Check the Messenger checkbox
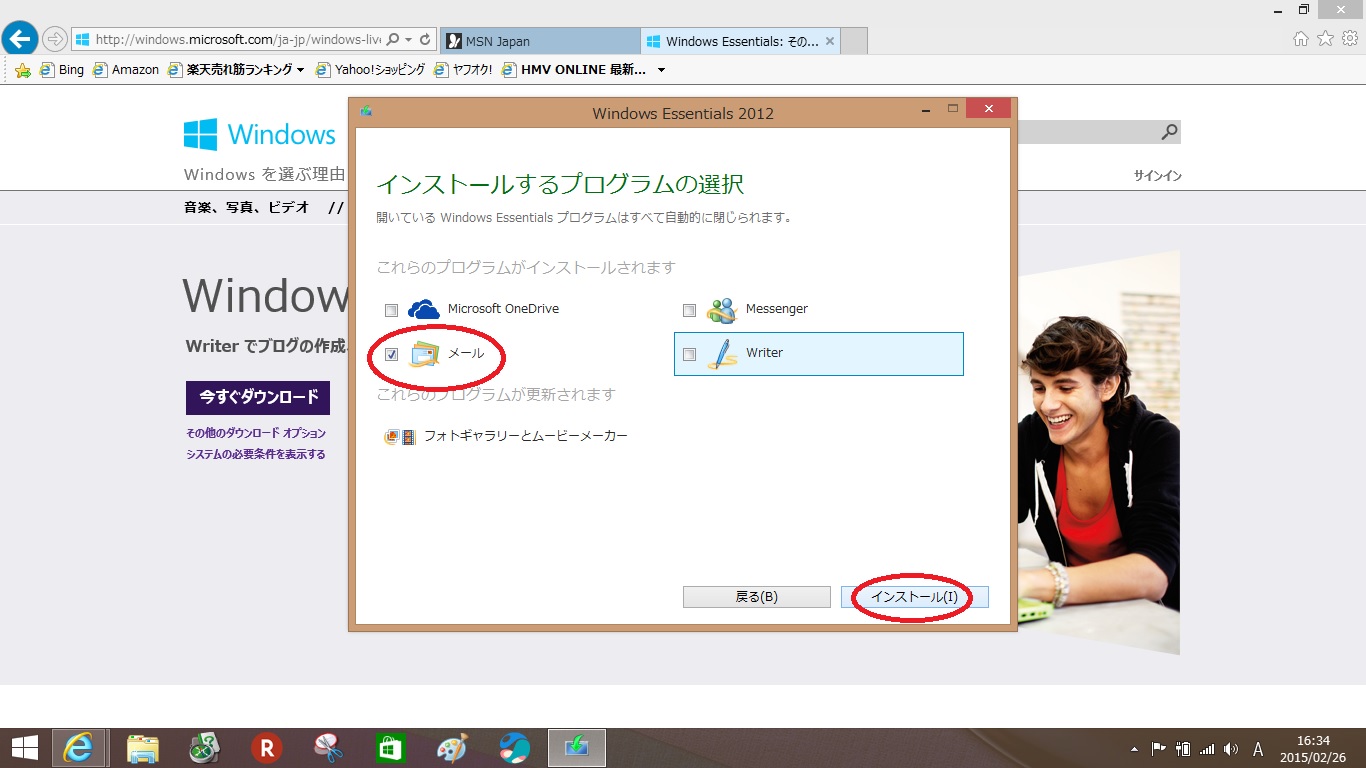1366x768 pixels. [x=689, y=310]
